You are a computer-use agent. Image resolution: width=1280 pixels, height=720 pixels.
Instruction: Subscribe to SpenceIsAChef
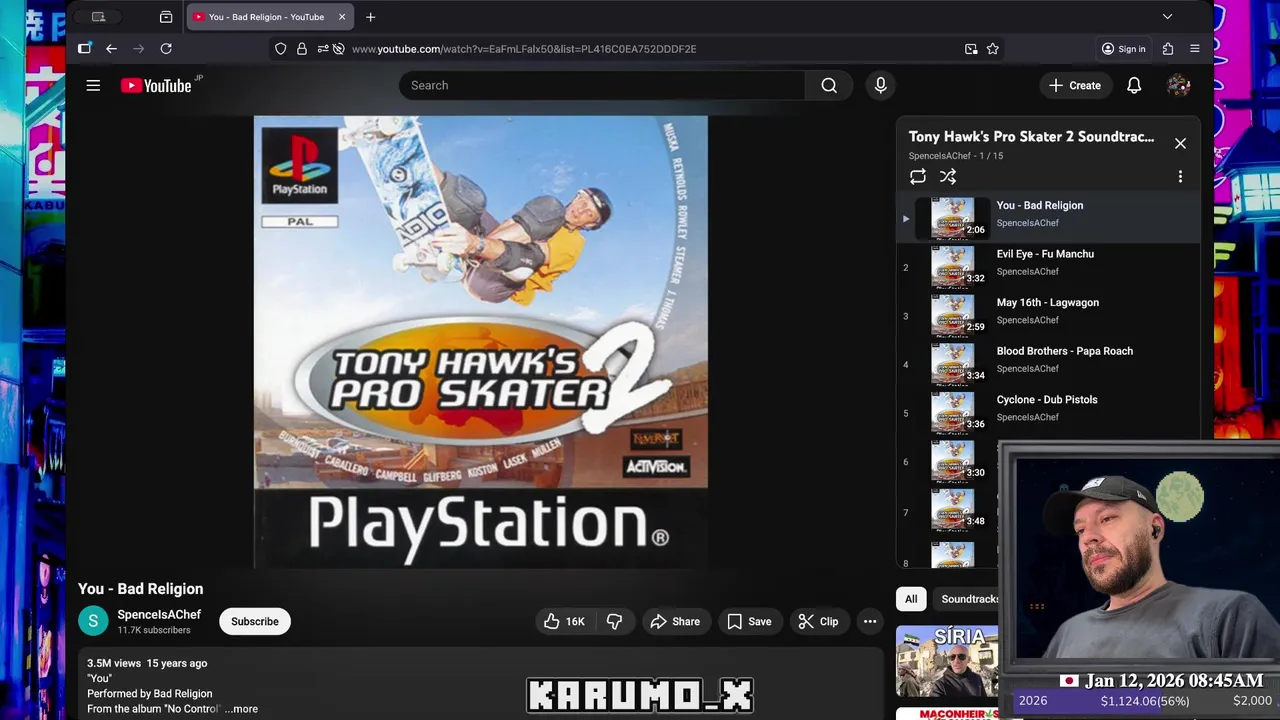[x=255, y=622]
